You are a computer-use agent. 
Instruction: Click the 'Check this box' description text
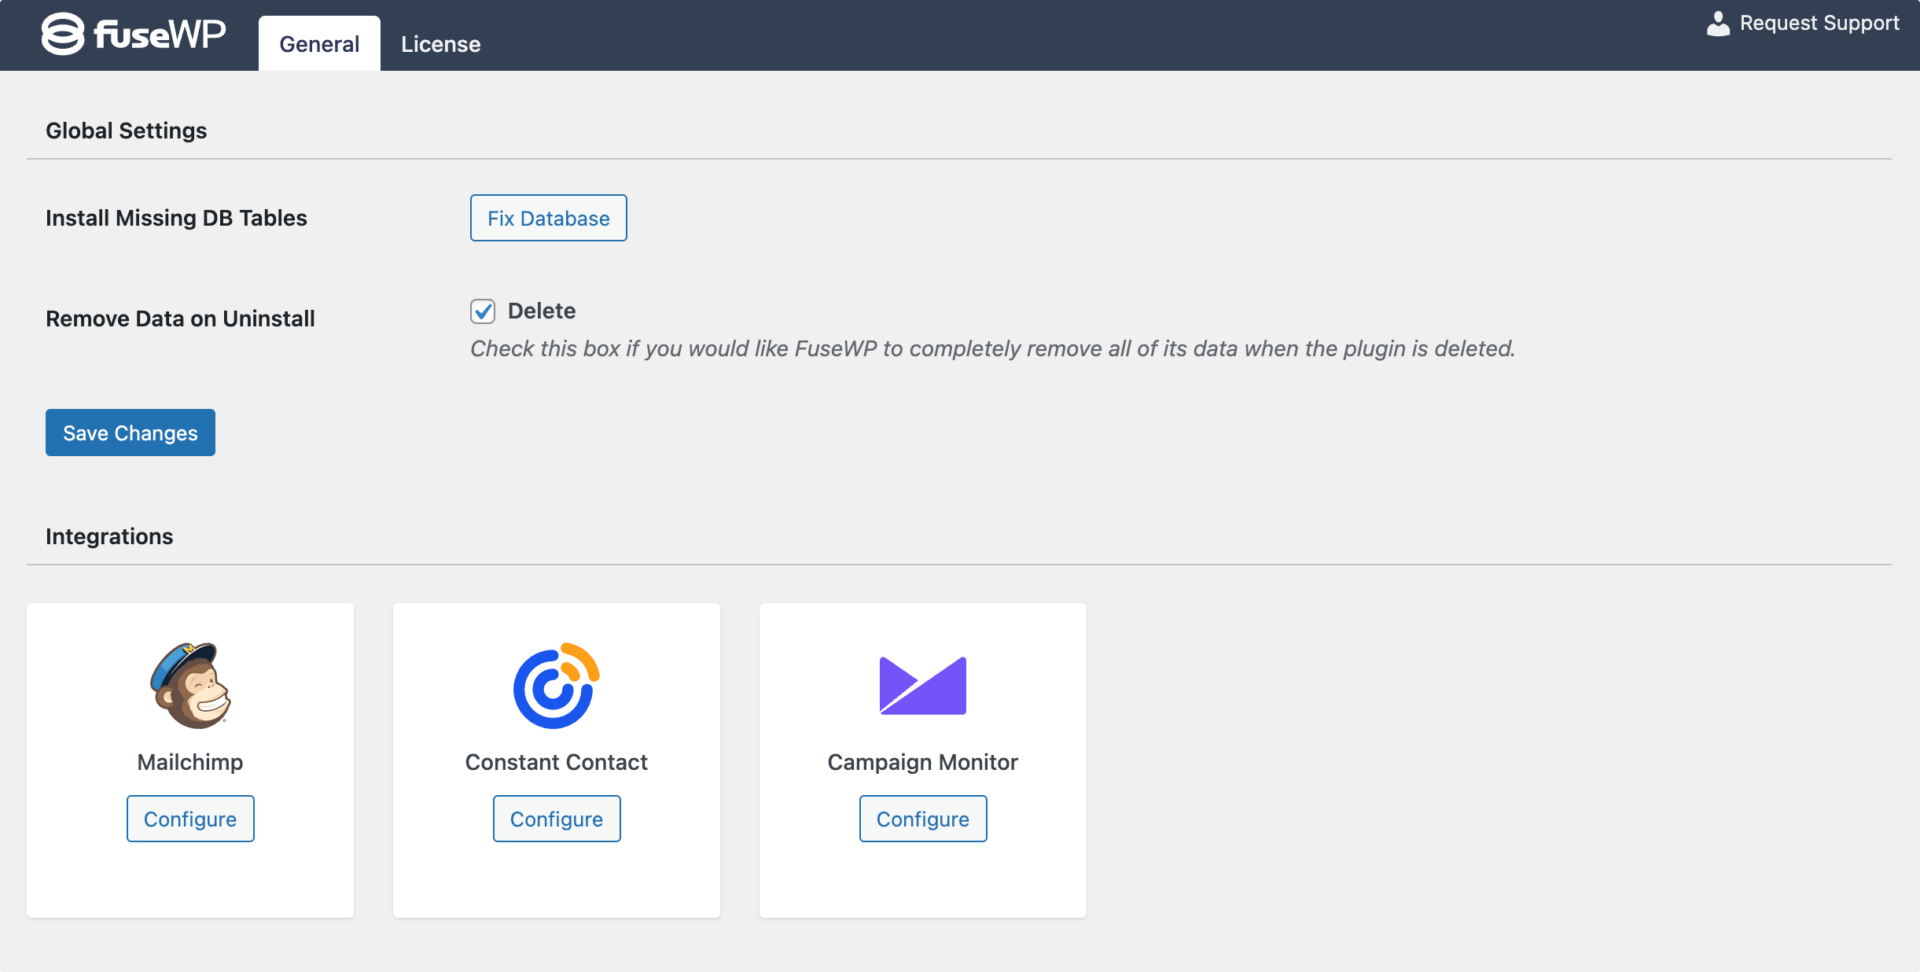click(993, 349)
